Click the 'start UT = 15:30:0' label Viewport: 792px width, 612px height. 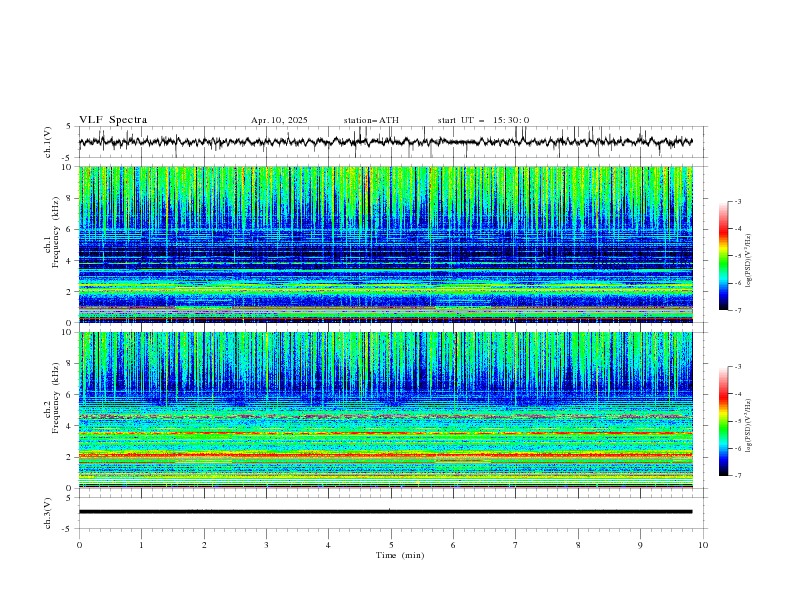click(483, 120)
